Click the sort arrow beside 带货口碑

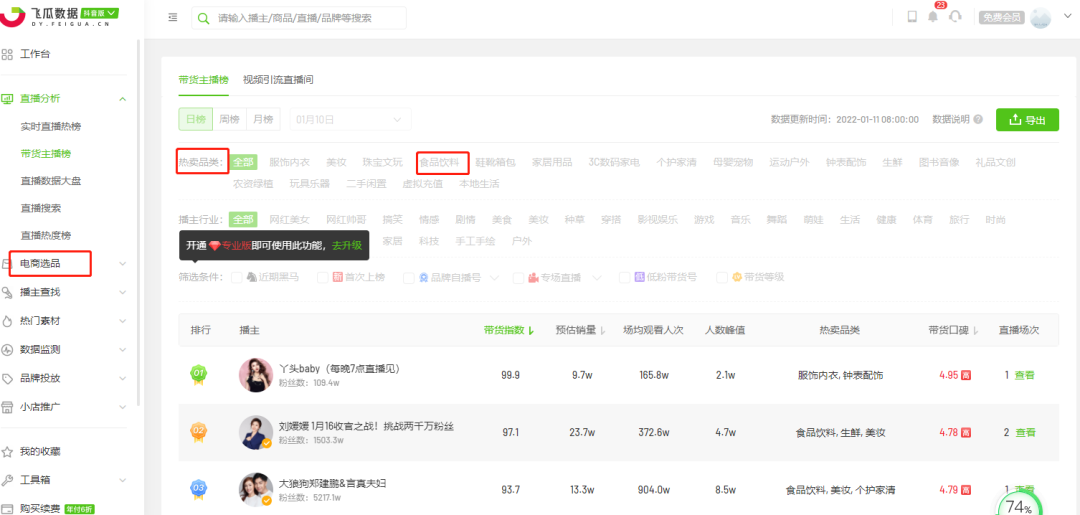click(976, 330)
